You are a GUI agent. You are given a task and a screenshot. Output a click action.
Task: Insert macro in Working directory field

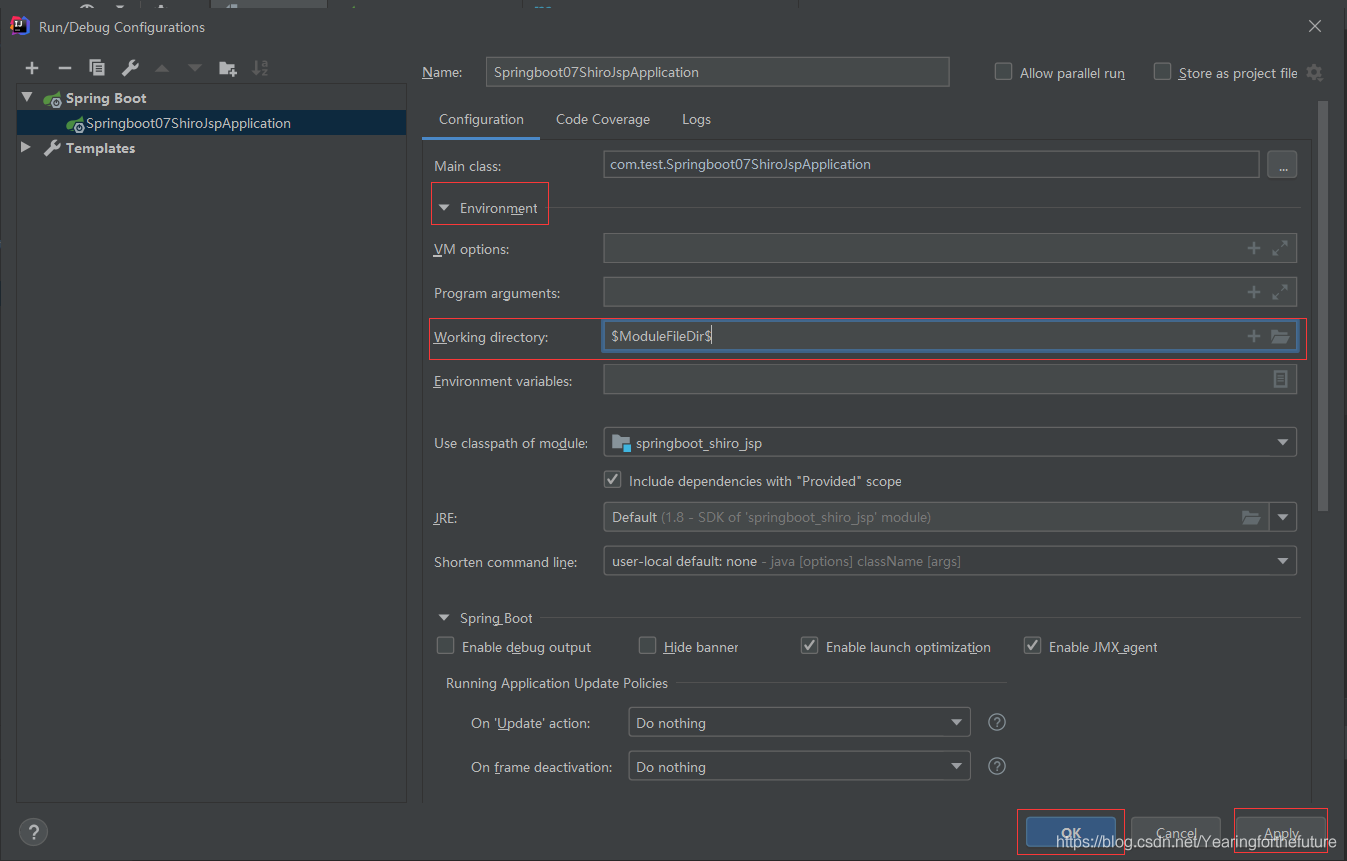pyautogui.click(x=1254, y=337)
